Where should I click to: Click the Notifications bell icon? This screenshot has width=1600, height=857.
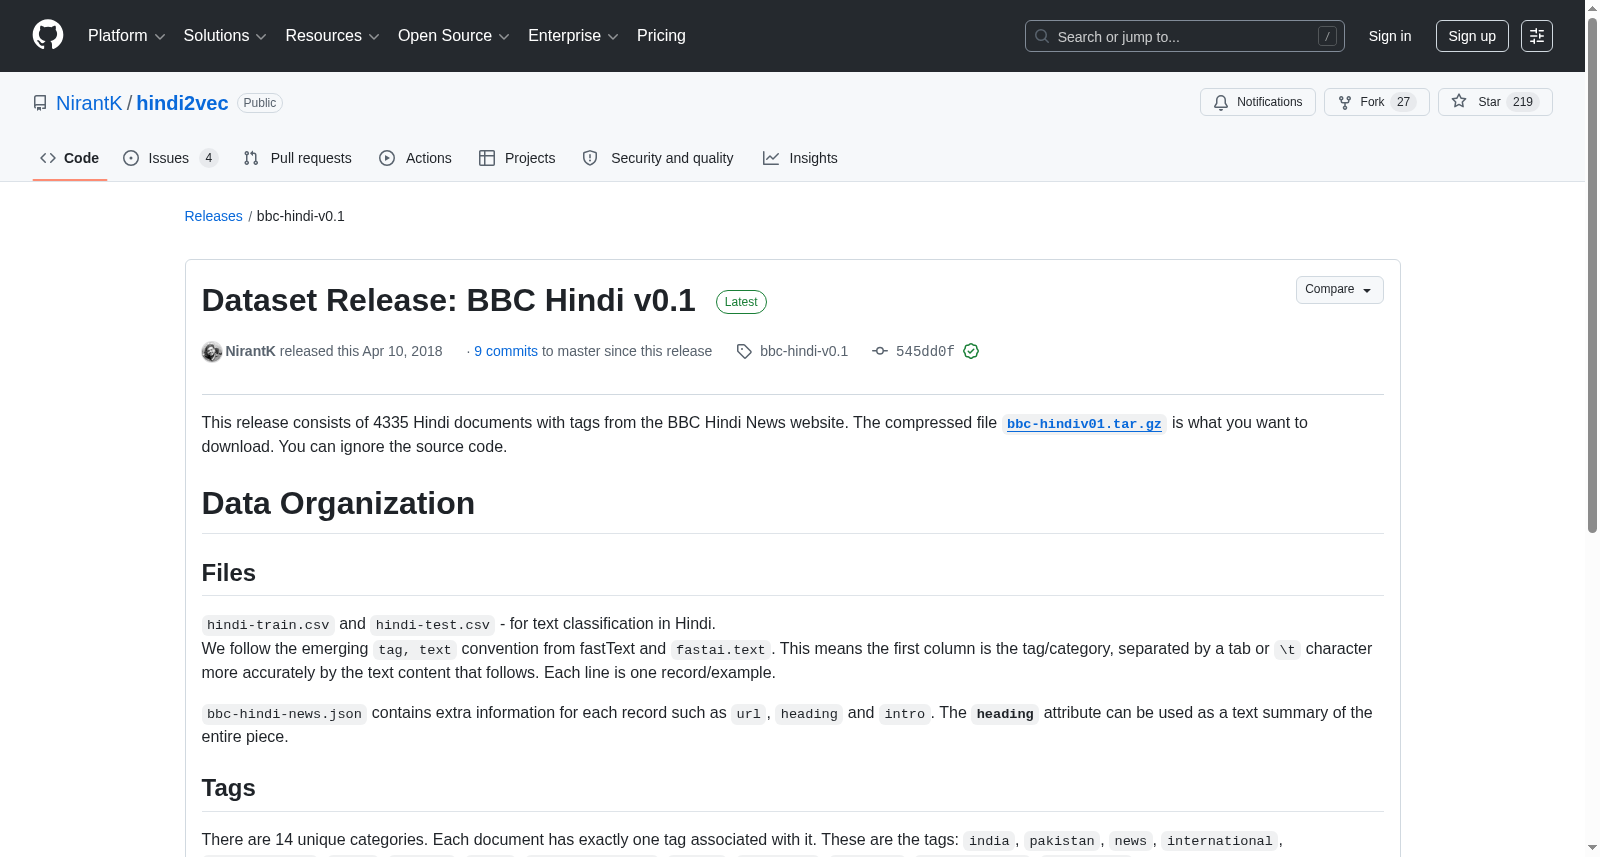click(x=1221, y=102)
